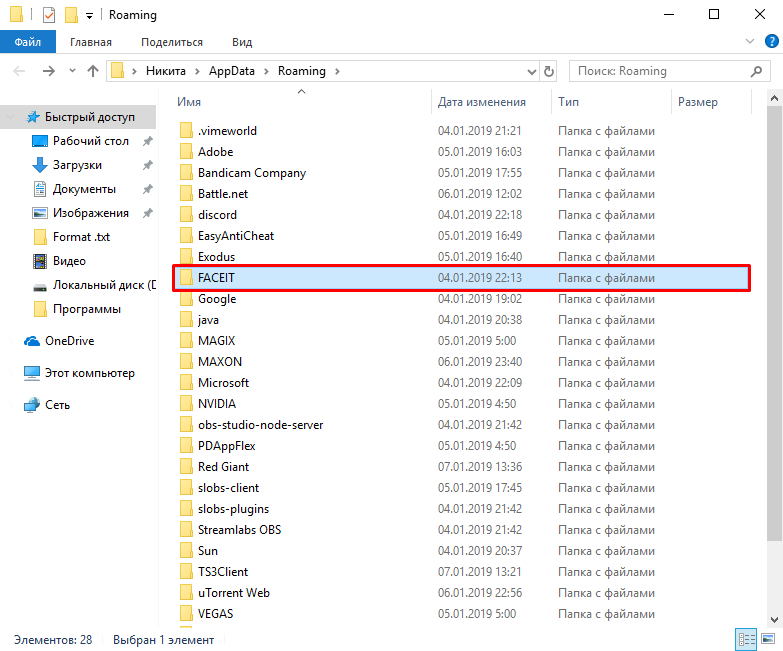This screenshot has height=651, width=783.
Task: Select Локальный диск in navigation pane
Action: [x=104, y=285]
